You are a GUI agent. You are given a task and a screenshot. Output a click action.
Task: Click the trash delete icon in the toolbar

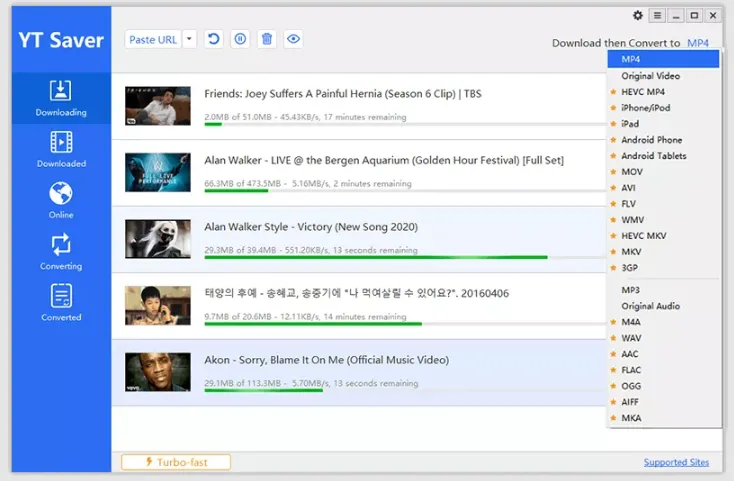[267, 39]
